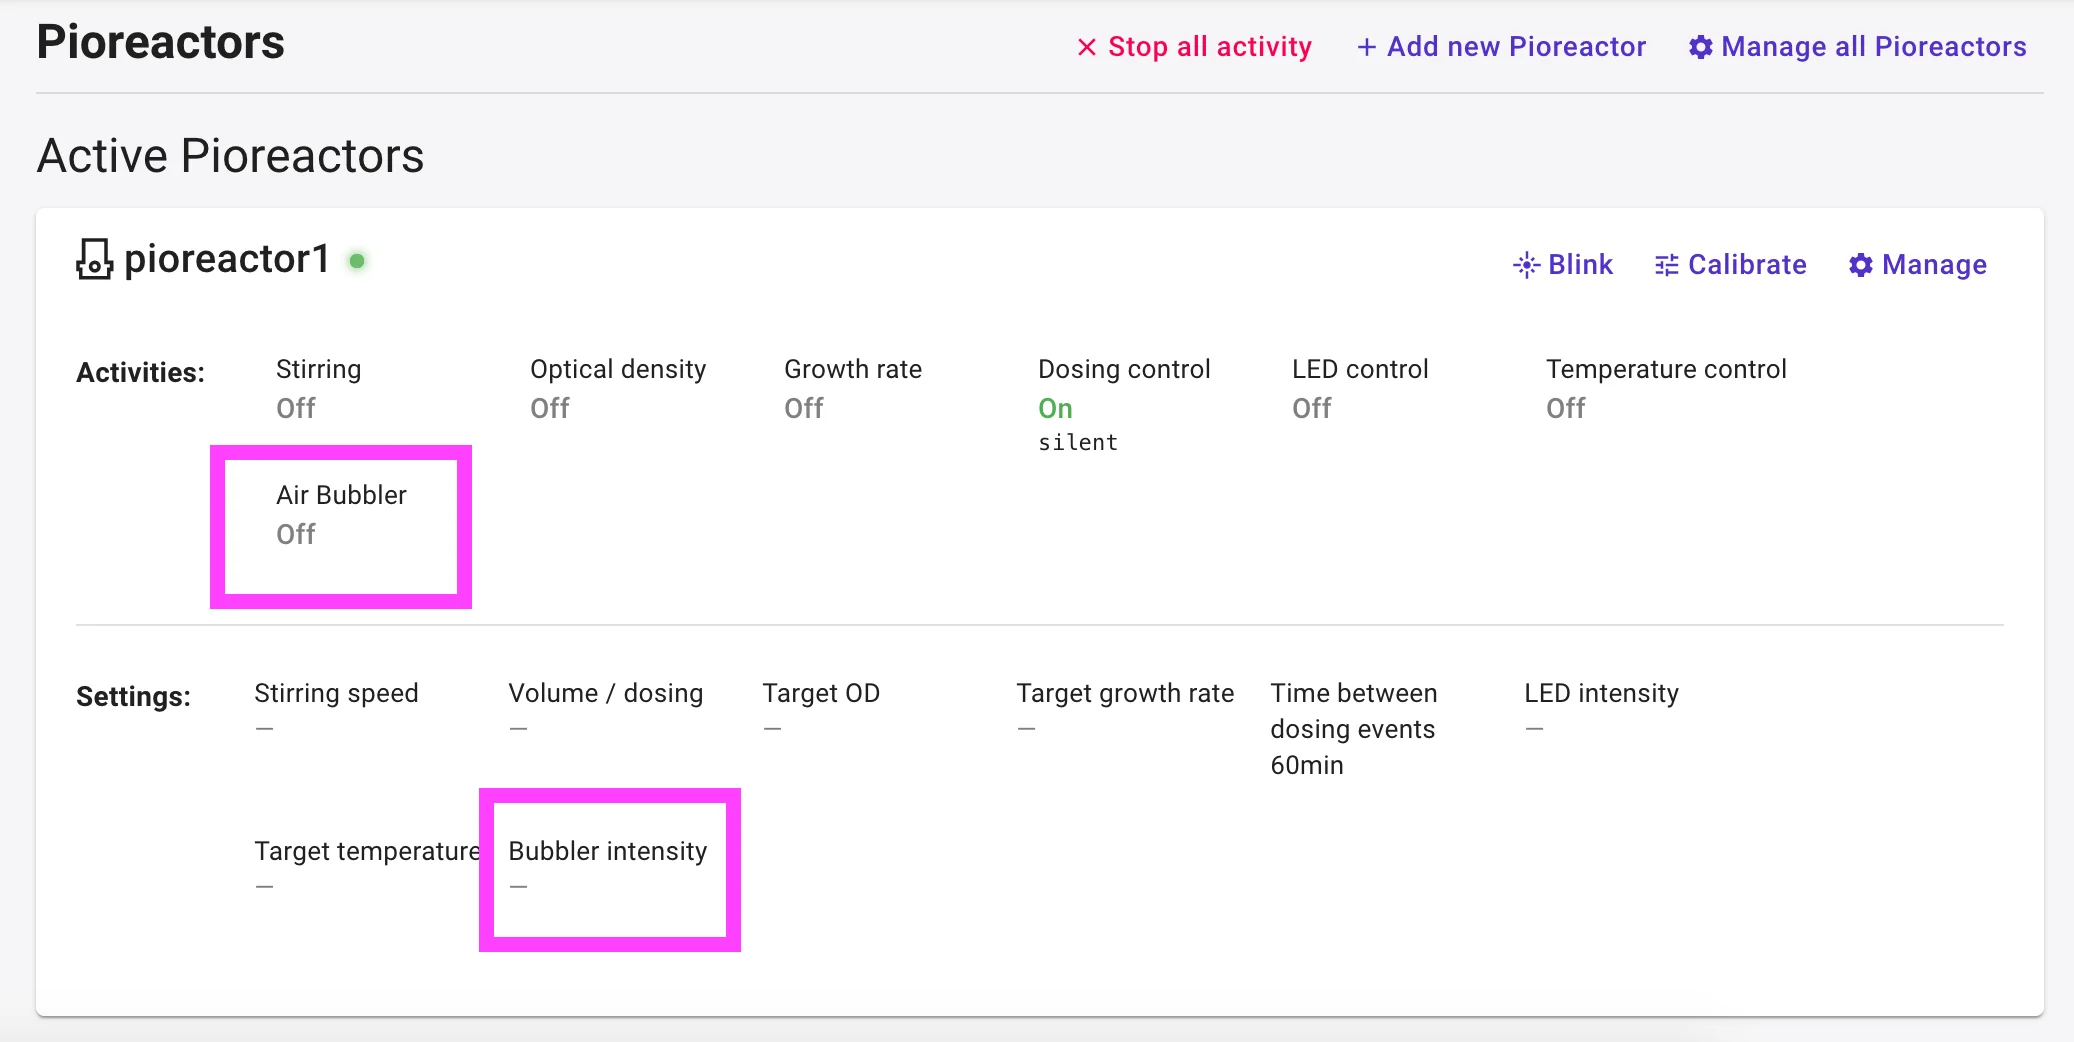Open Calibrate for pioreactor1

click(x=1730, y=265)
